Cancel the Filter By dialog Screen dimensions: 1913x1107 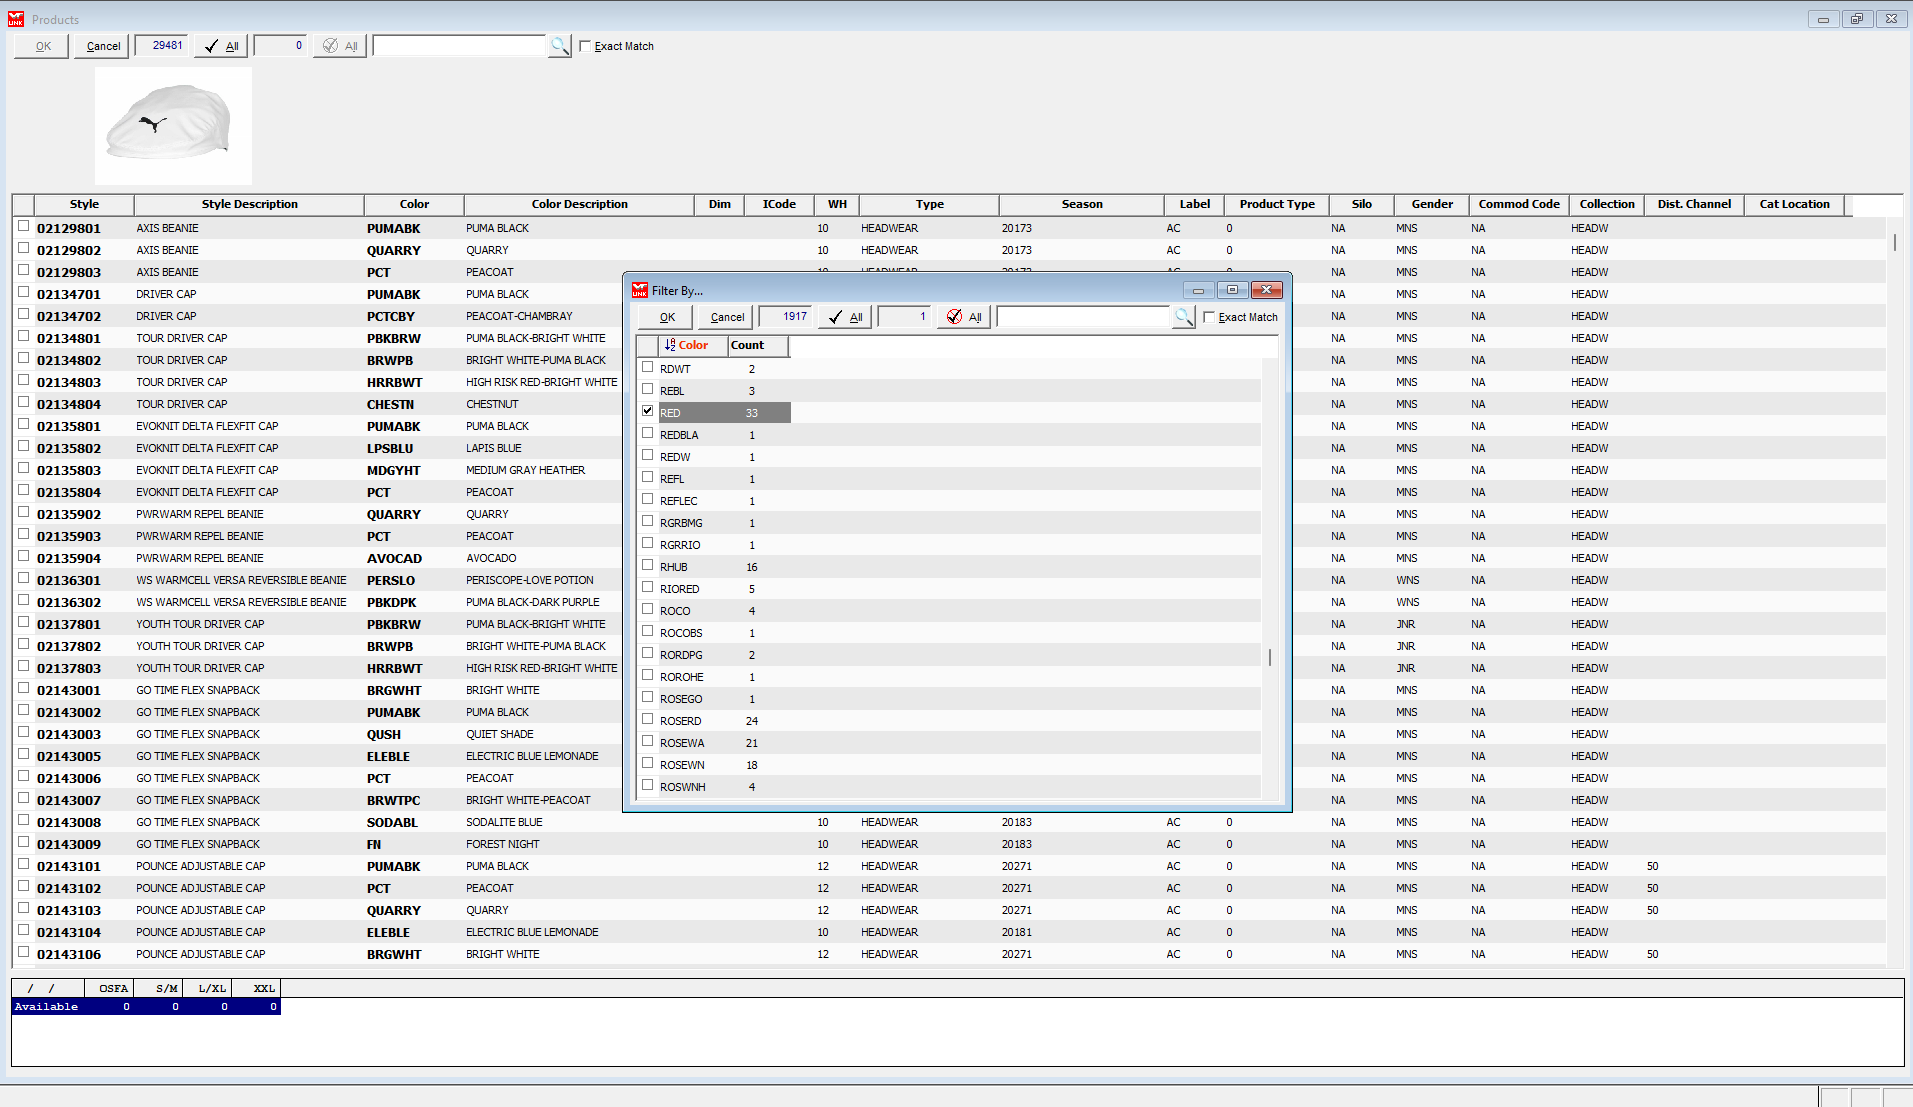(x=727, y=317)
